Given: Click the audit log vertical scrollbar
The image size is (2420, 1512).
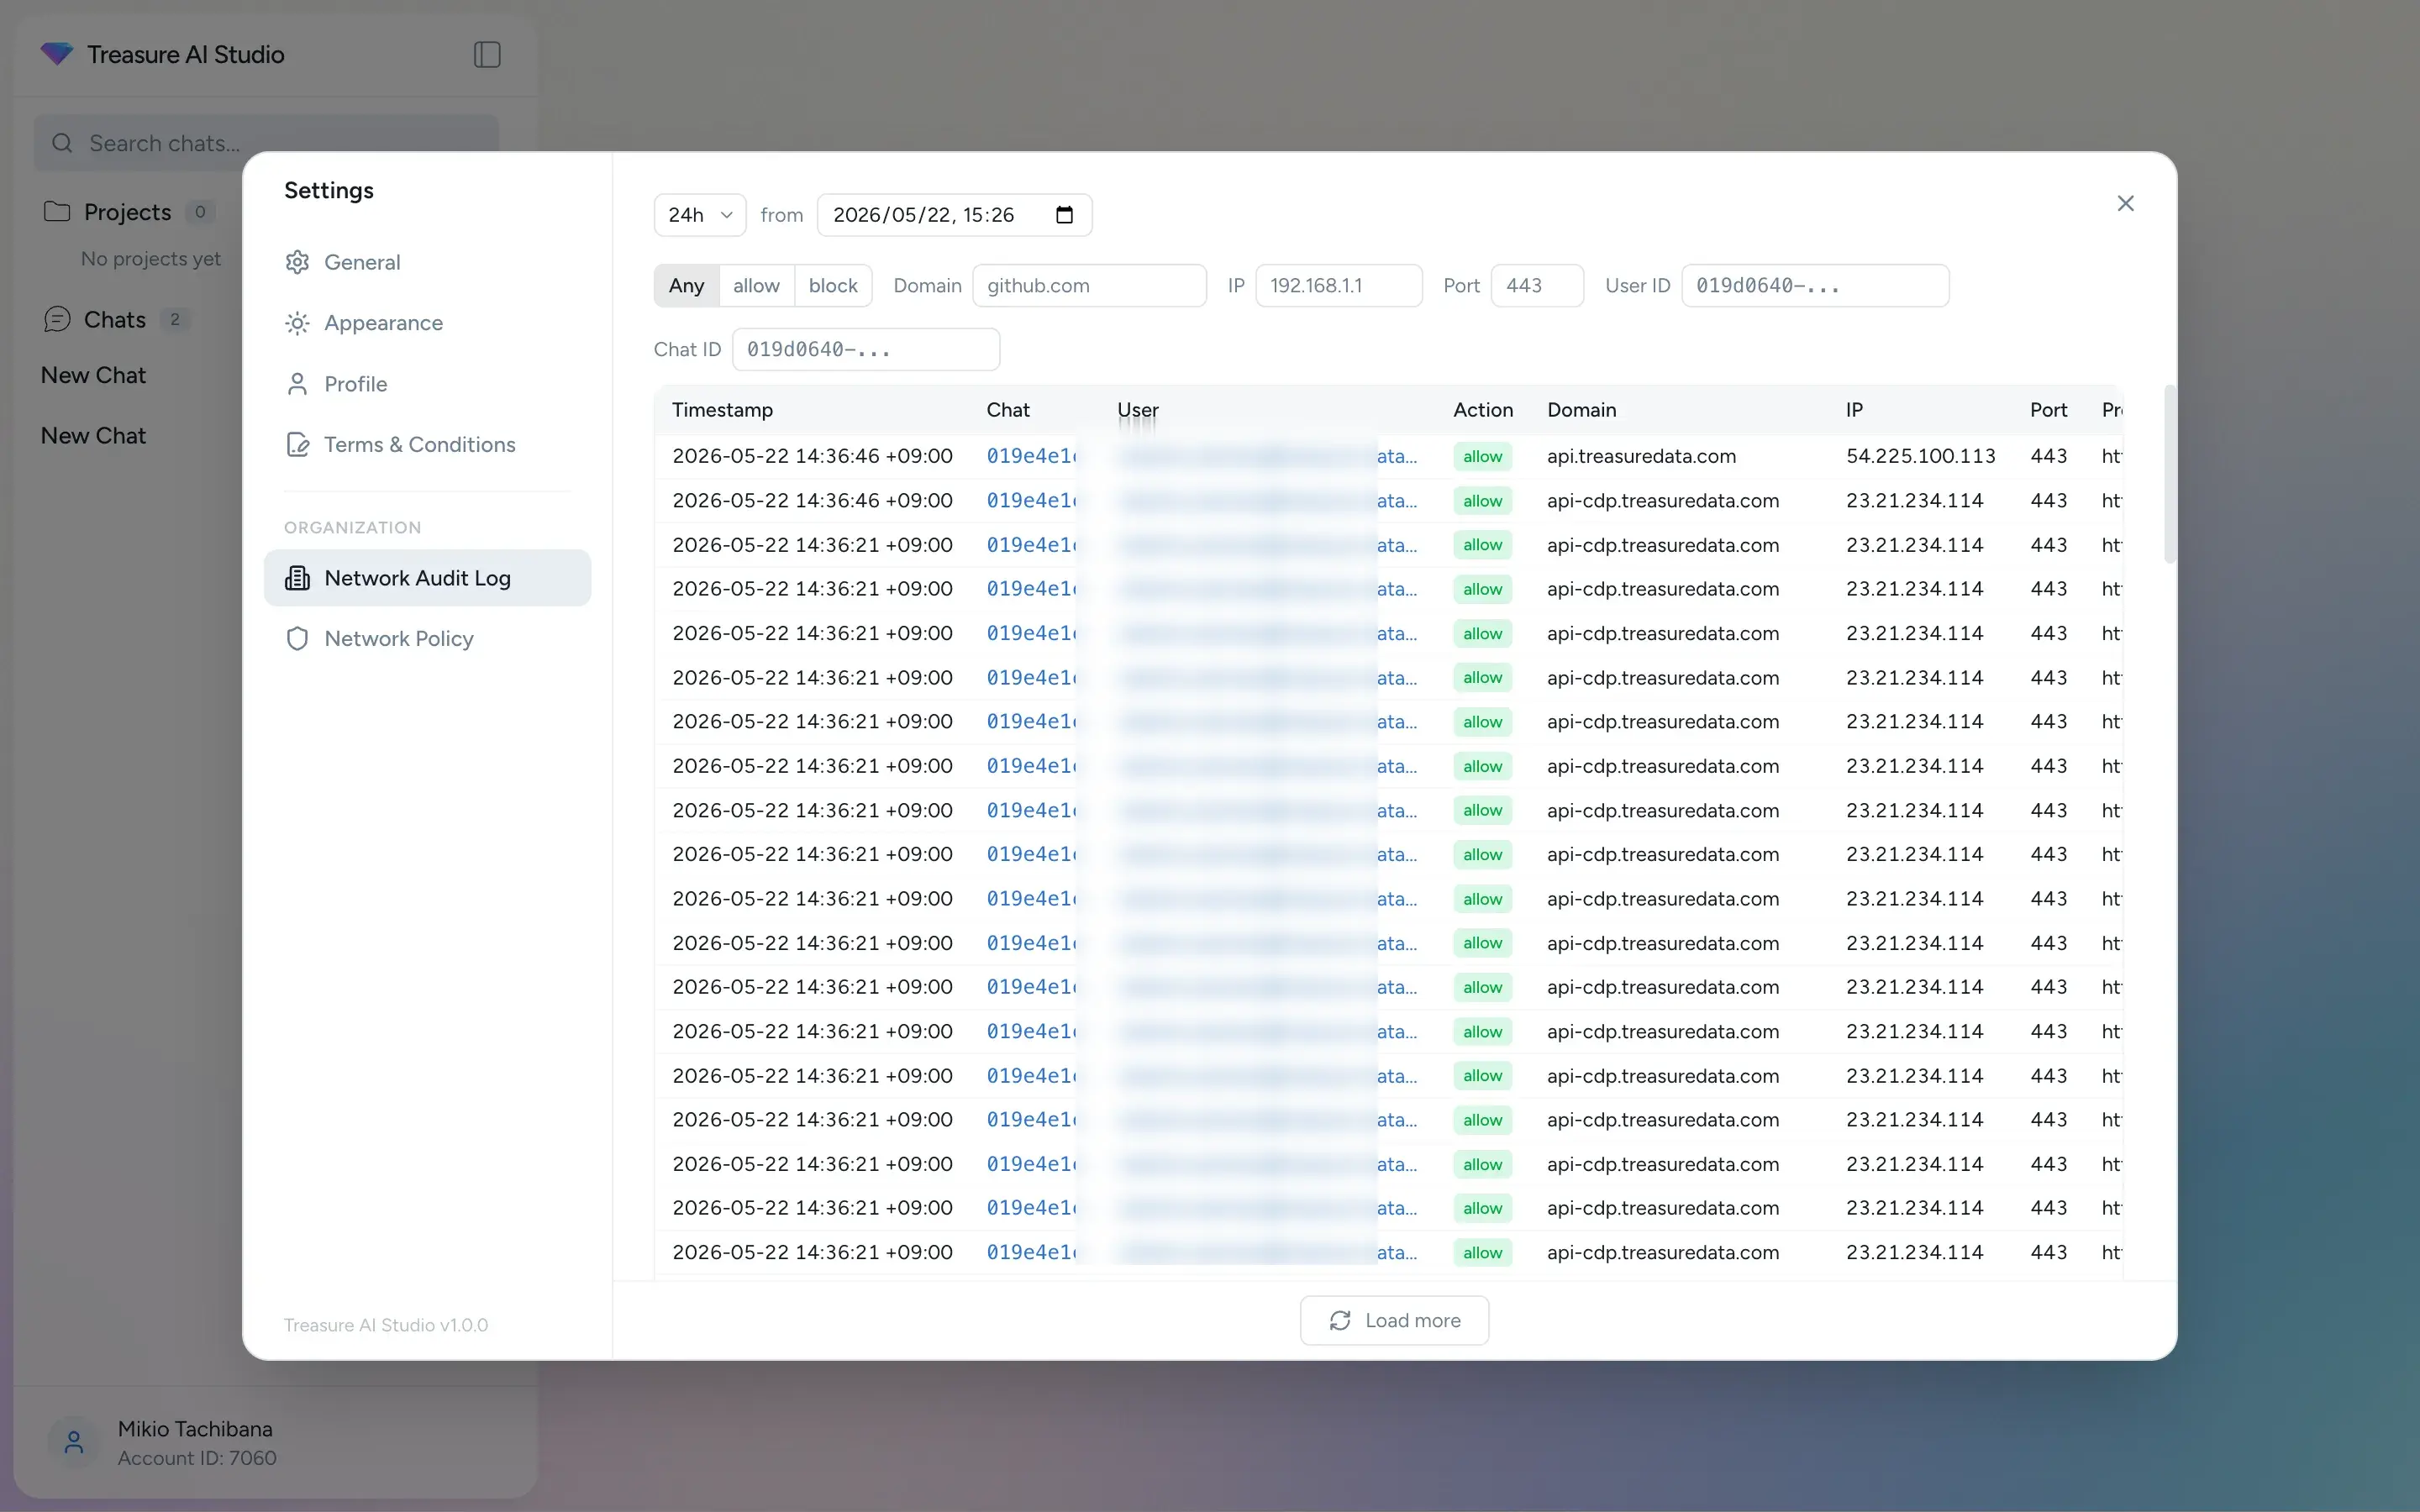Looking at the screenshot, I should pyautogui.click(x=2170, y=474).
